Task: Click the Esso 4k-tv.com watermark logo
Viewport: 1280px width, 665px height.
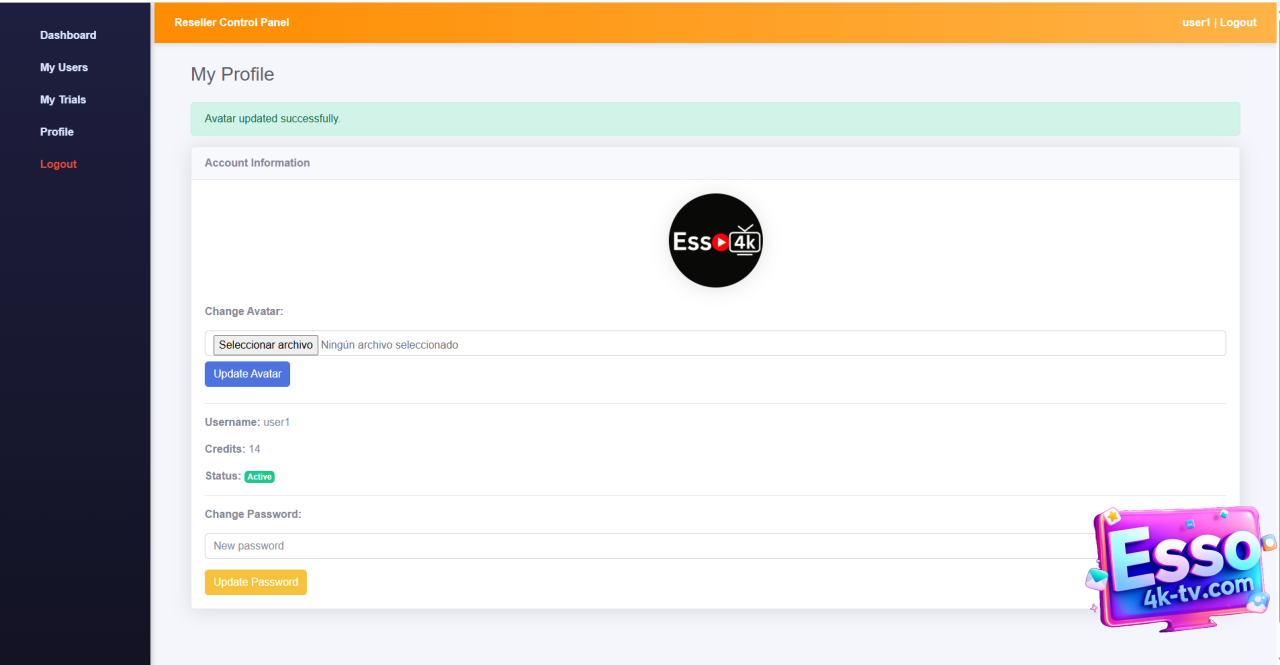Action: point(1180,567)
